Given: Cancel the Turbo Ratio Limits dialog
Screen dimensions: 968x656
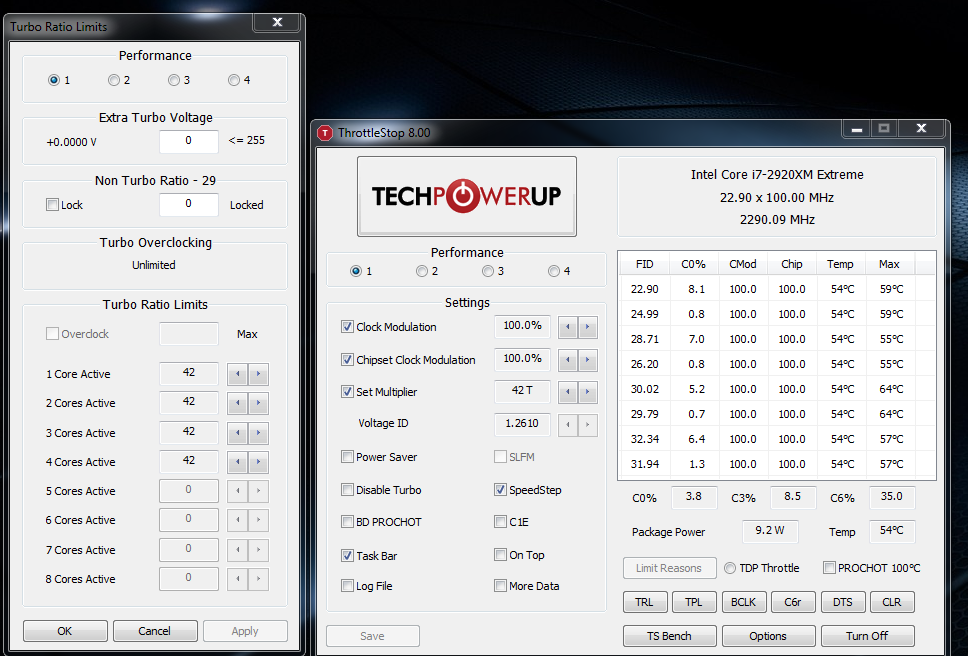Looking at the screenshot, I should [x=155, y=631].
